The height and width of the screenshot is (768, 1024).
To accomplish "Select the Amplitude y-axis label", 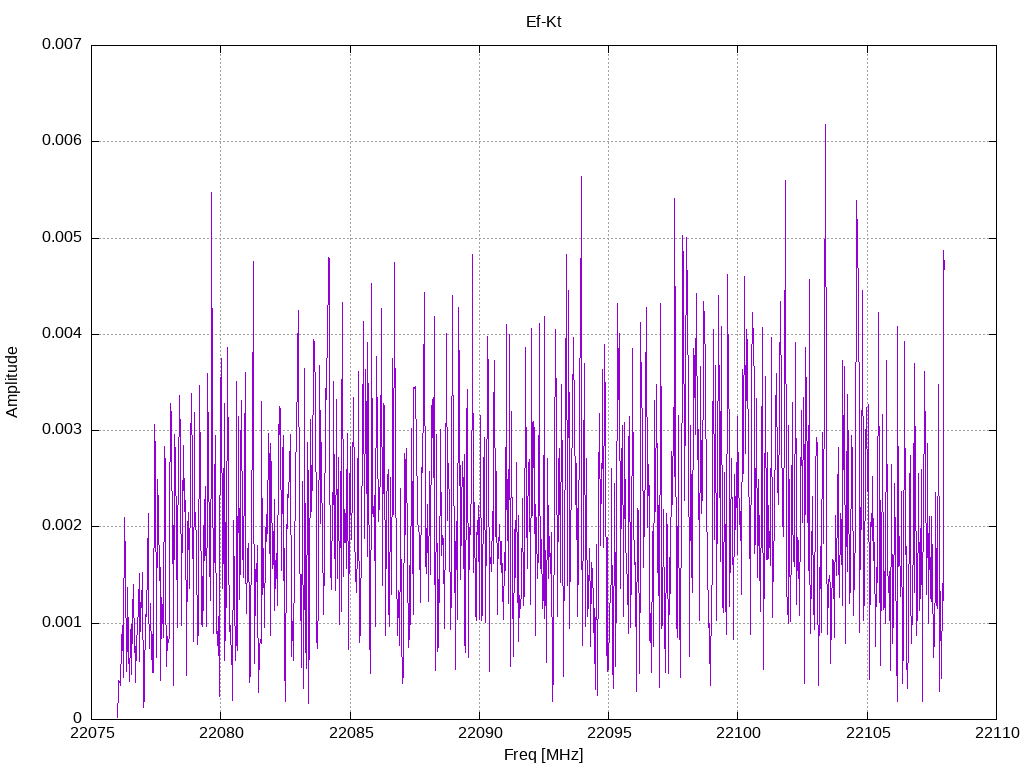I will (12, 382).
